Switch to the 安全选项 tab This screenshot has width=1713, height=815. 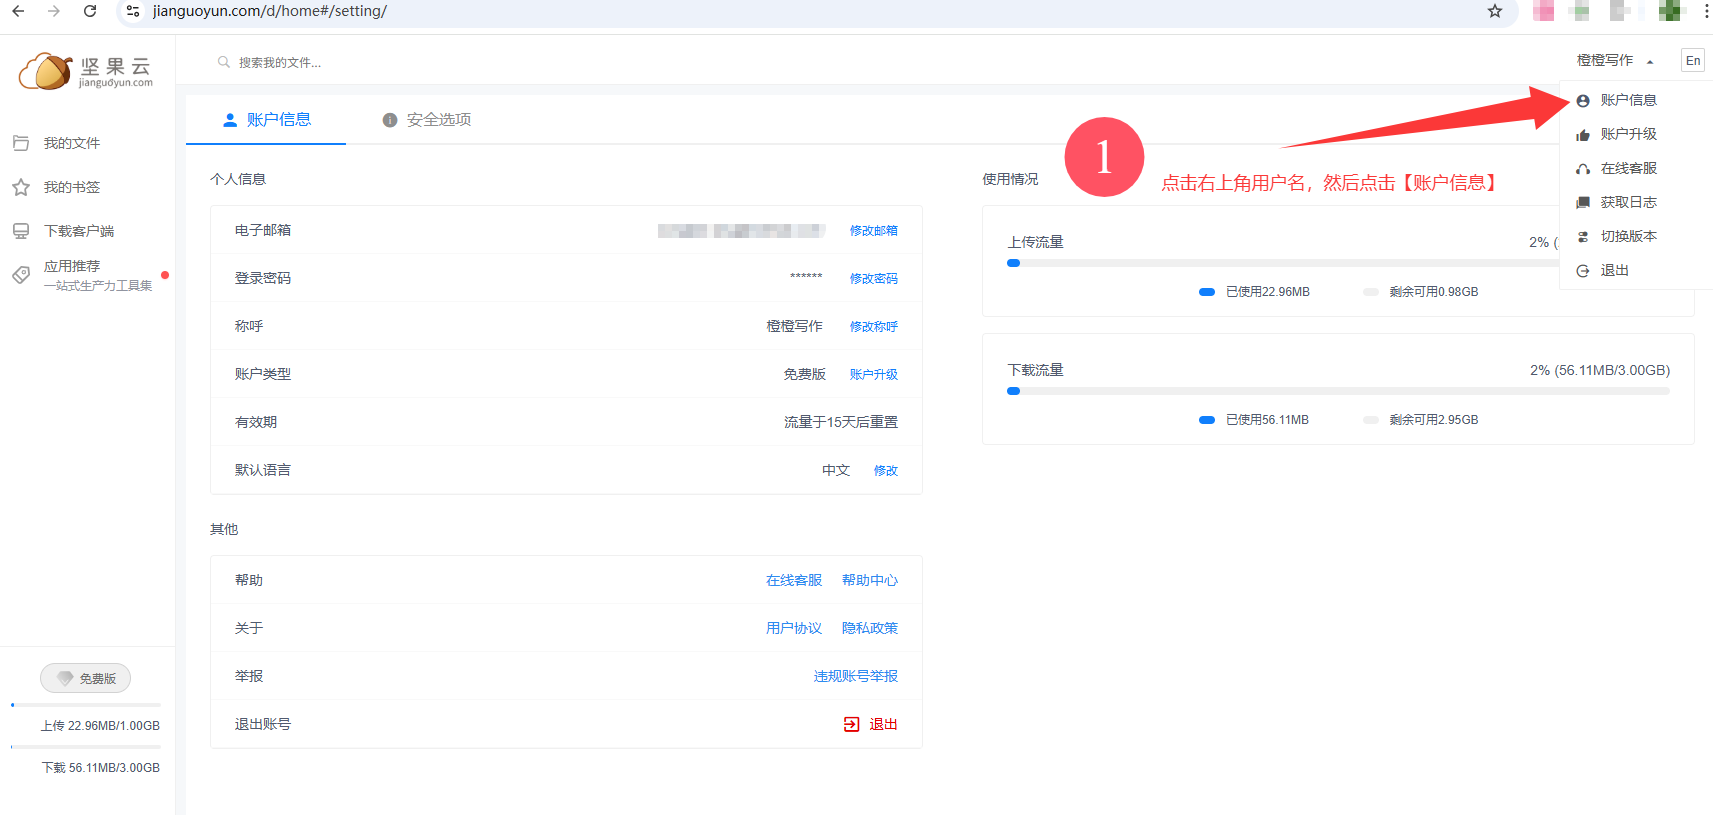point(427,119)
